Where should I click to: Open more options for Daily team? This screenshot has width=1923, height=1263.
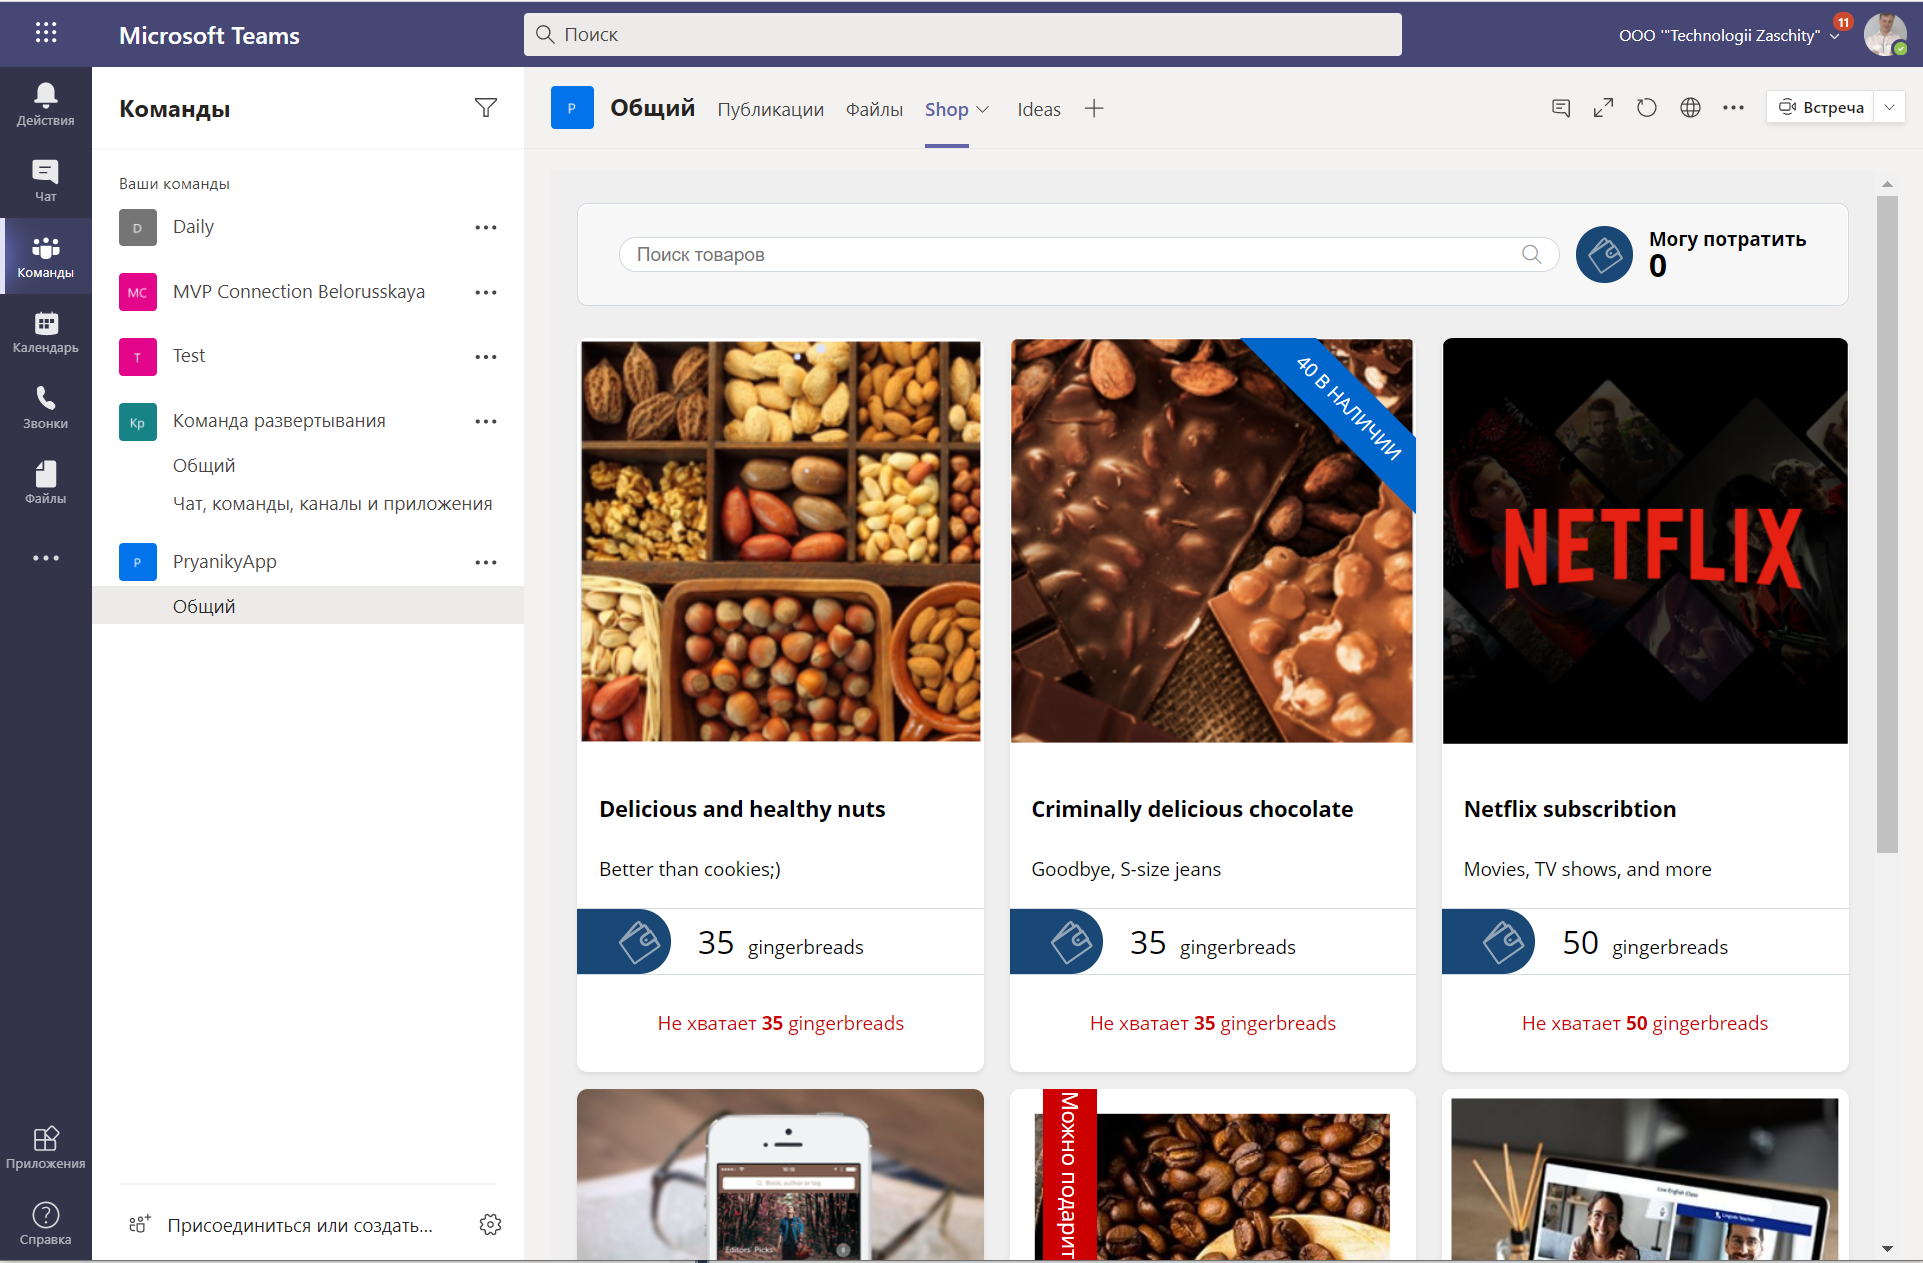(x=486, y=228)
